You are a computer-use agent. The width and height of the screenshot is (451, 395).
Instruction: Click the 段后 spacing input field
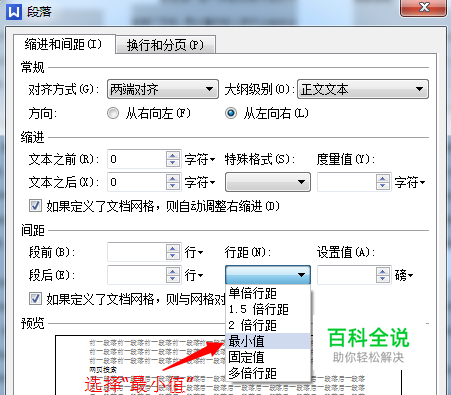point(136,275)
